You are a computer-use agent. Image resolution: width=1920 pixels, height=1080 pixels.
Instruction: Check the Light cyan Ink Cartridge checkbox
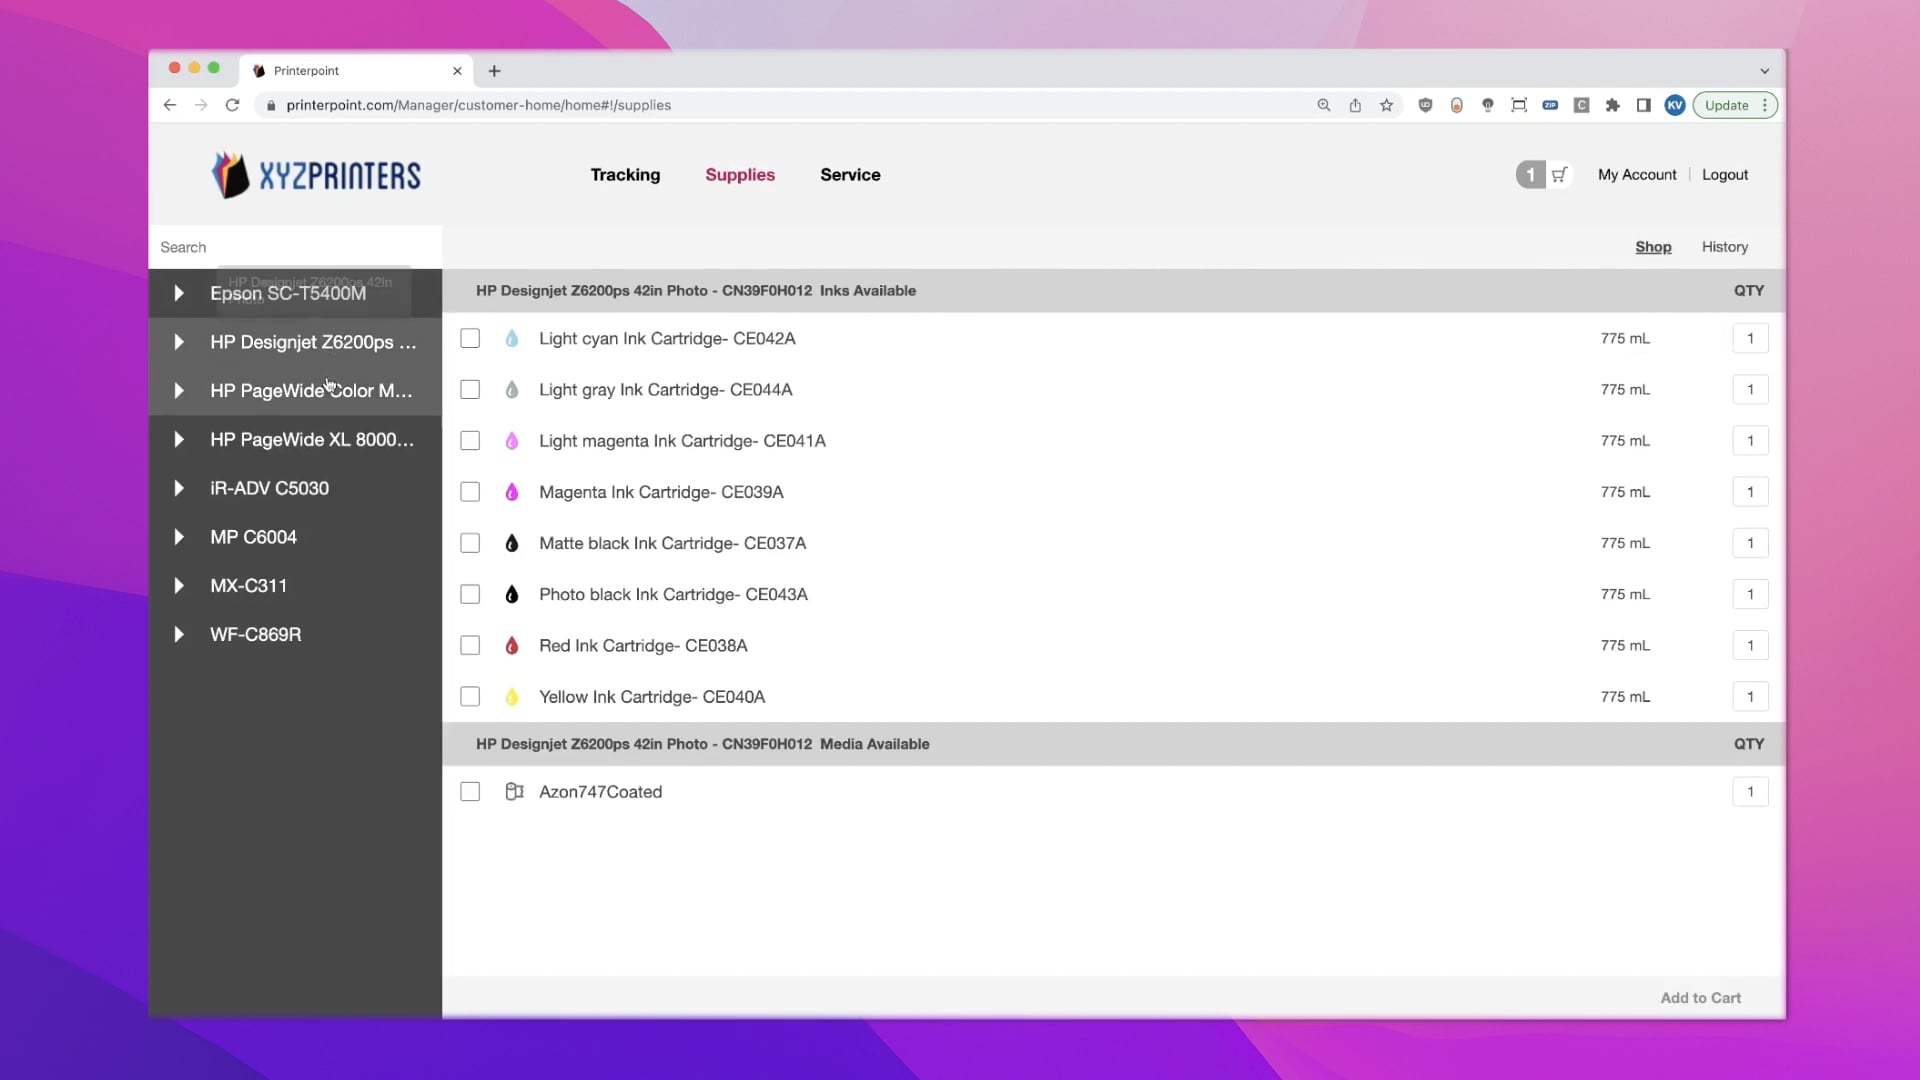tap(470, 338)
